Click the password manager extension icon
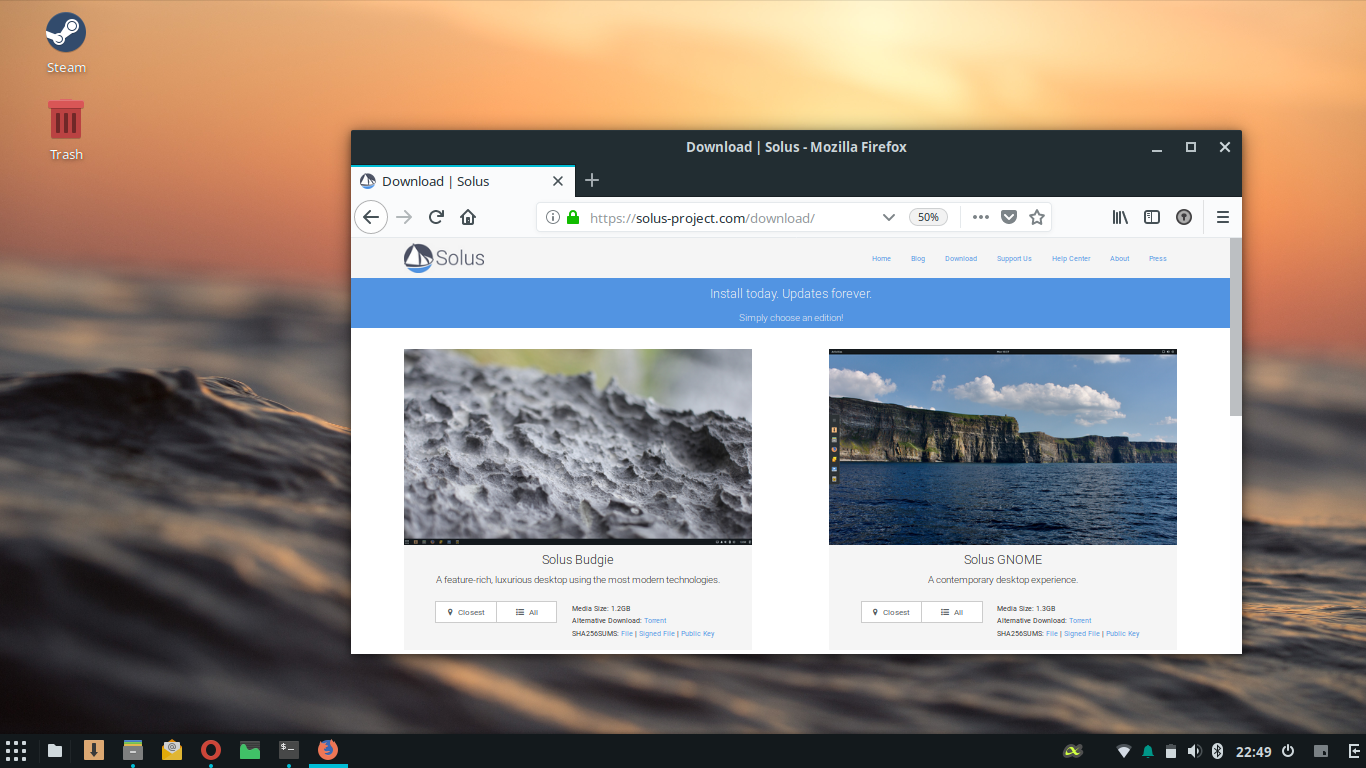The image size is (1366, 768). 1184,217
